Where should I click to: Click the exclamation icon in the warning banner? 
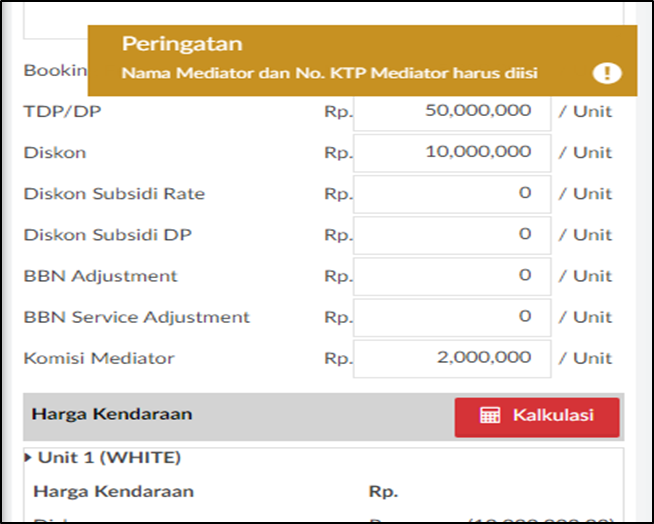[x=607, y=73]
